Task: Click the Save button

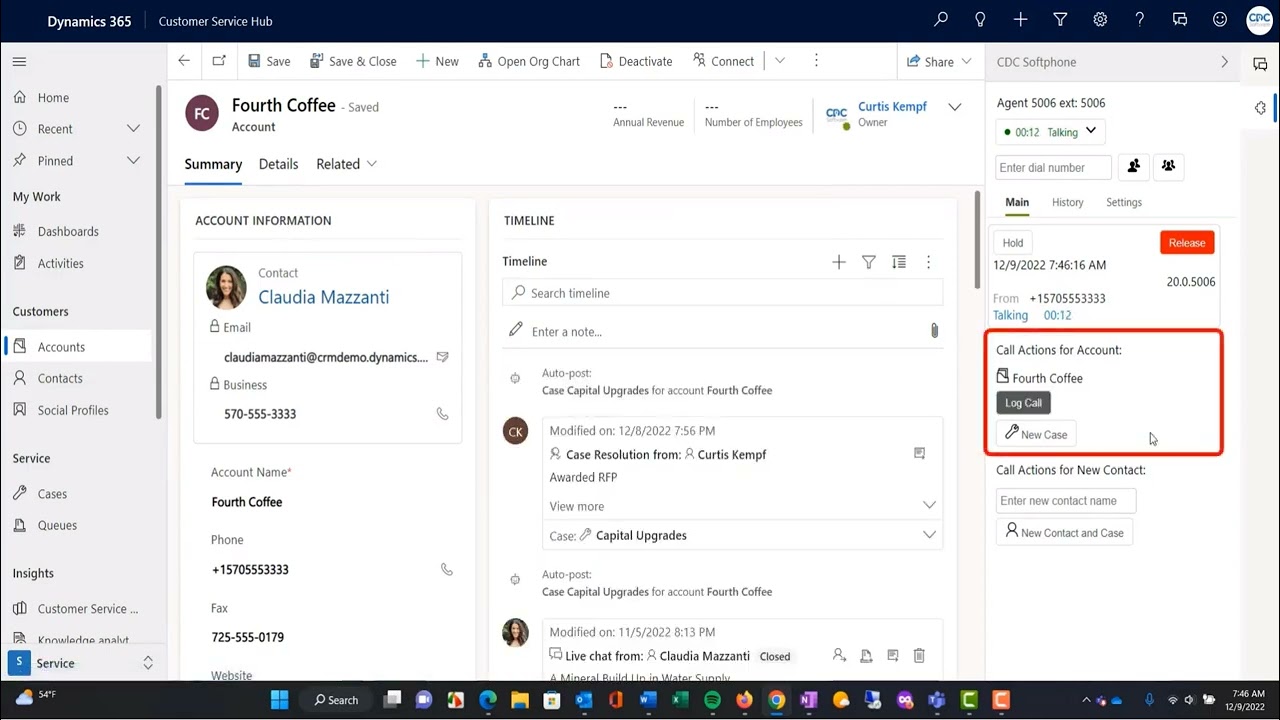Action: click(x=269, y=61)
